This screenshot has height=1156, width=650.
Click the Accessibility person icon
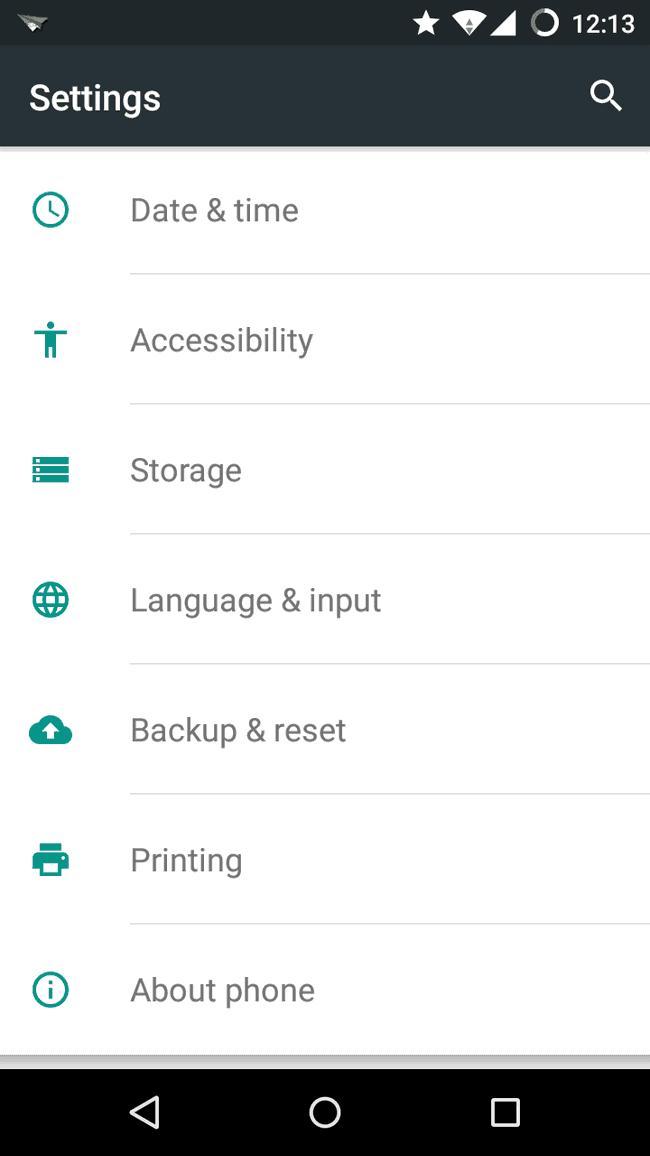pyautogui.click(x=50, y=340)
